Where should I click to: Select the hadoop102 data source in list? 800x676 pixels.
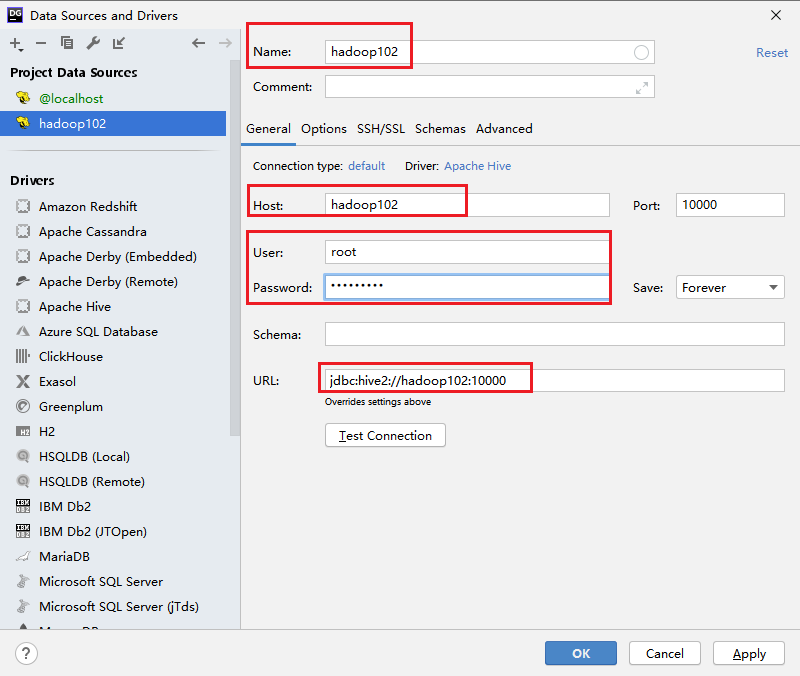tap(113, 123)
